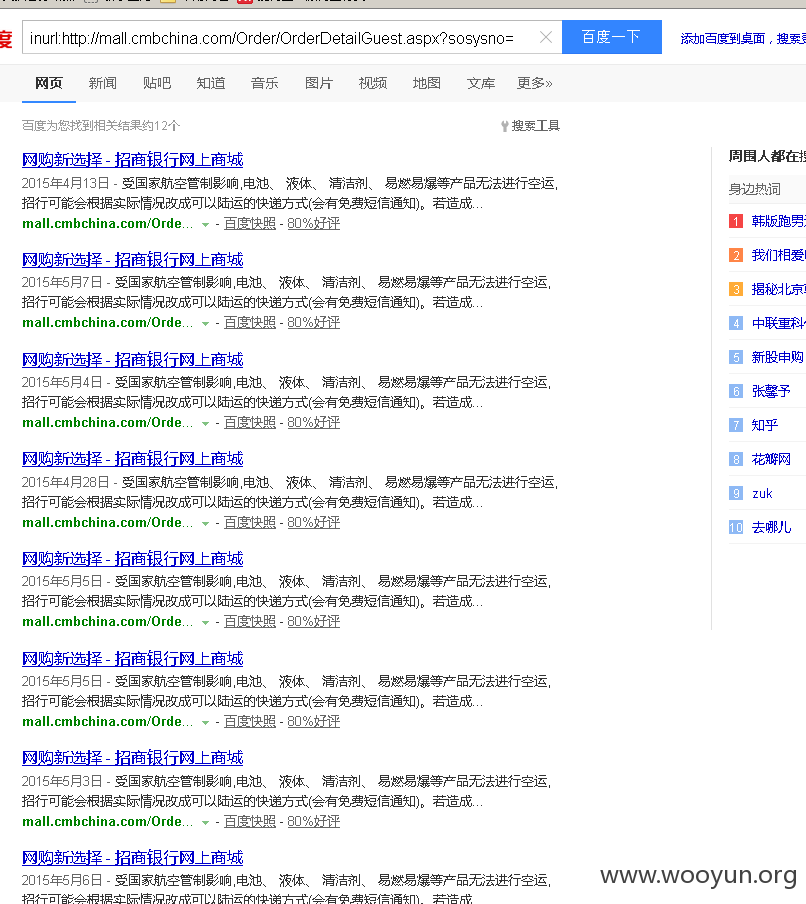Open the result title dated 2015年5月7日
The height and width of the screenshot is (904, 806).
click(x=133, y=260)
